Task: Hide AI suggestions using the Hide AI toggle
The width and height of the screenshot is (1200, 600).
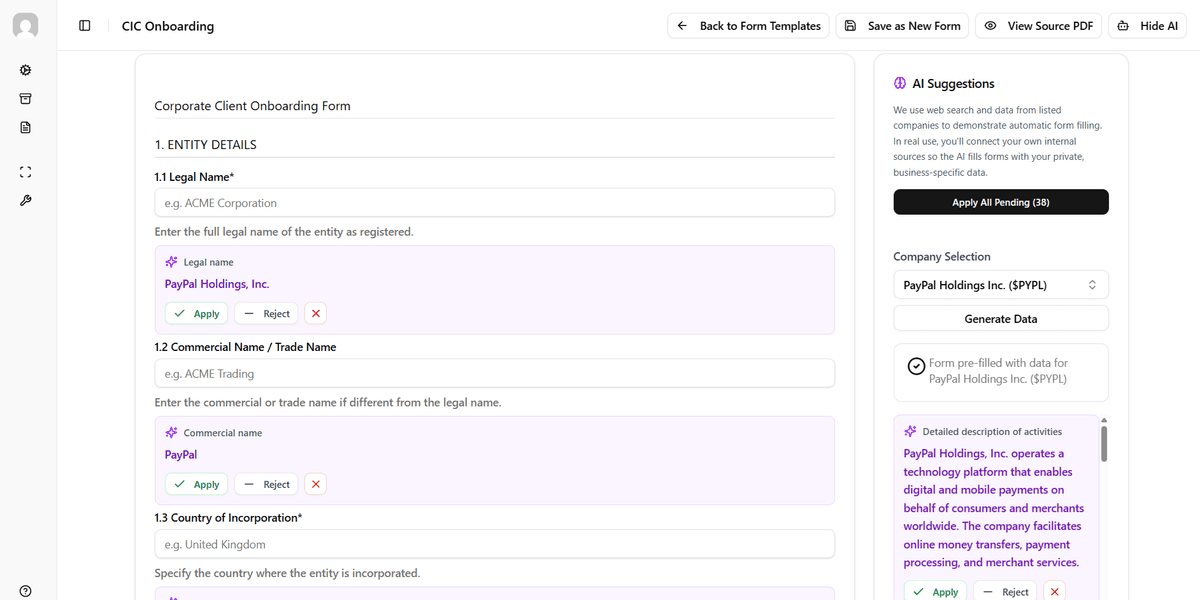Action: (1147, 25)
